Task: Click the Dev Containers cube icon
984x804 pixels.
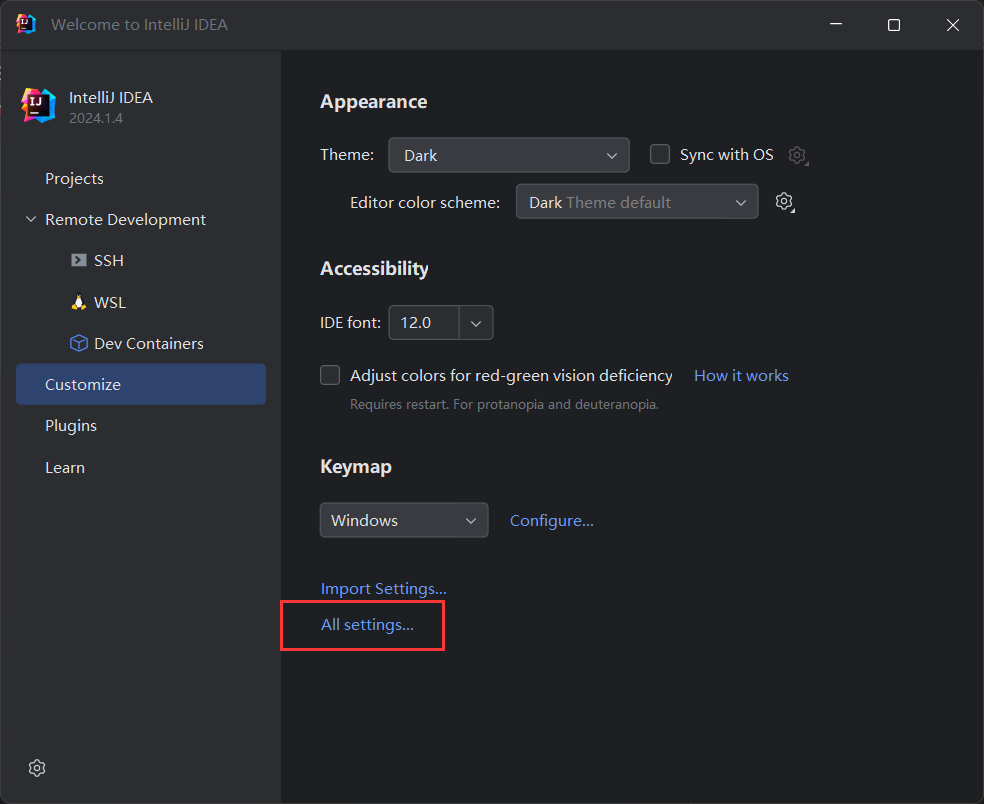Action: [78, 343]
